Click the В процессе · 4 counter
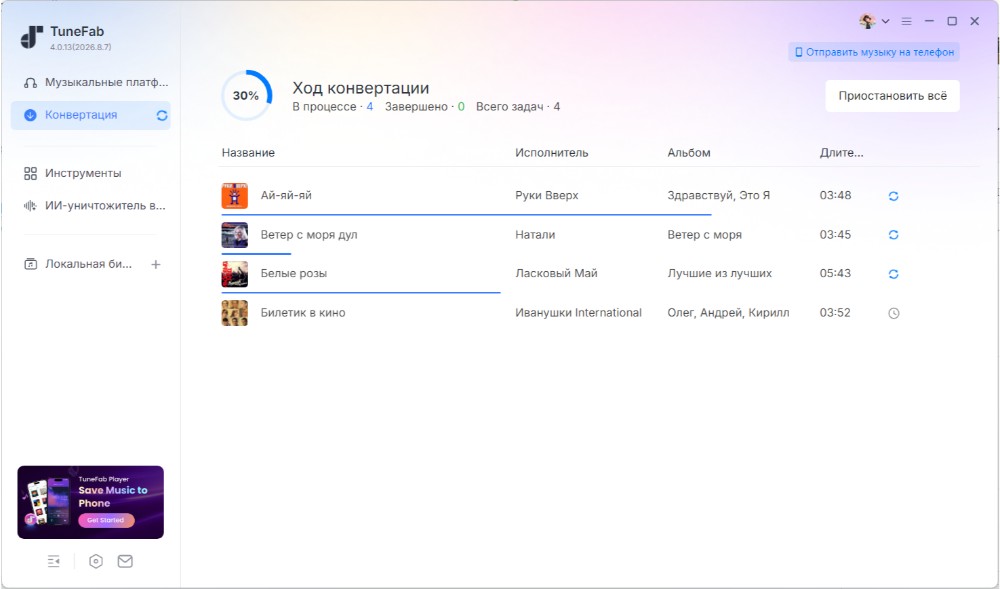 click(x=333, y=107)
